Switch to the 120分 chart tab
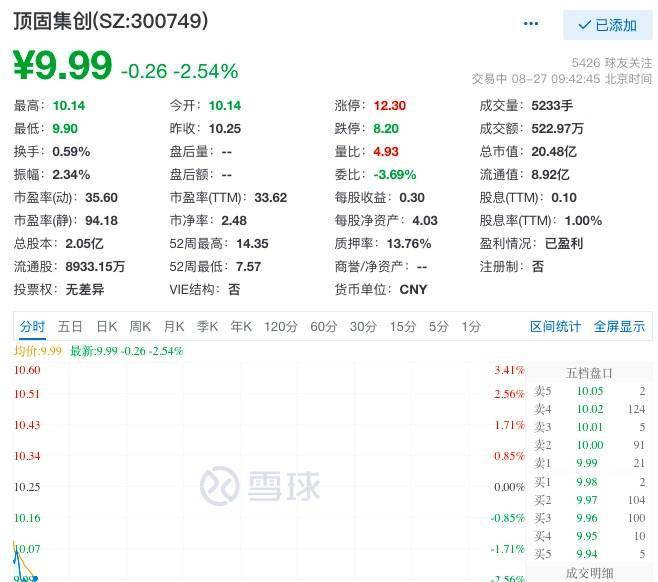 pyautogui.click(x=281, y=326)
